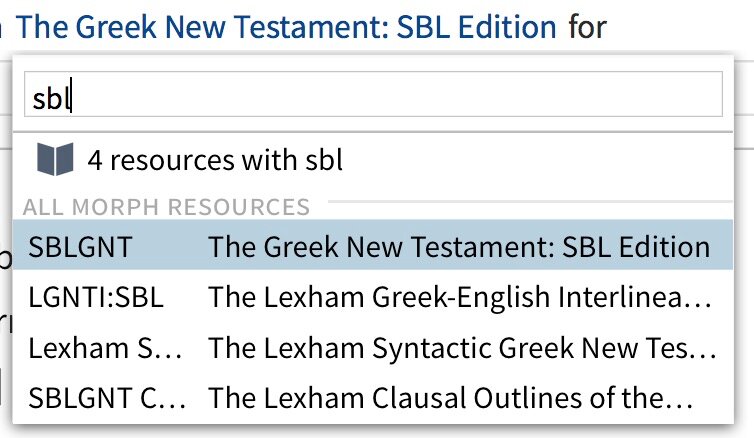Click the list title "The Greek New Testament: SBL Edition"
Image resolution: width=754 pixels, height=438 pixels.
(x=459, y=247)
